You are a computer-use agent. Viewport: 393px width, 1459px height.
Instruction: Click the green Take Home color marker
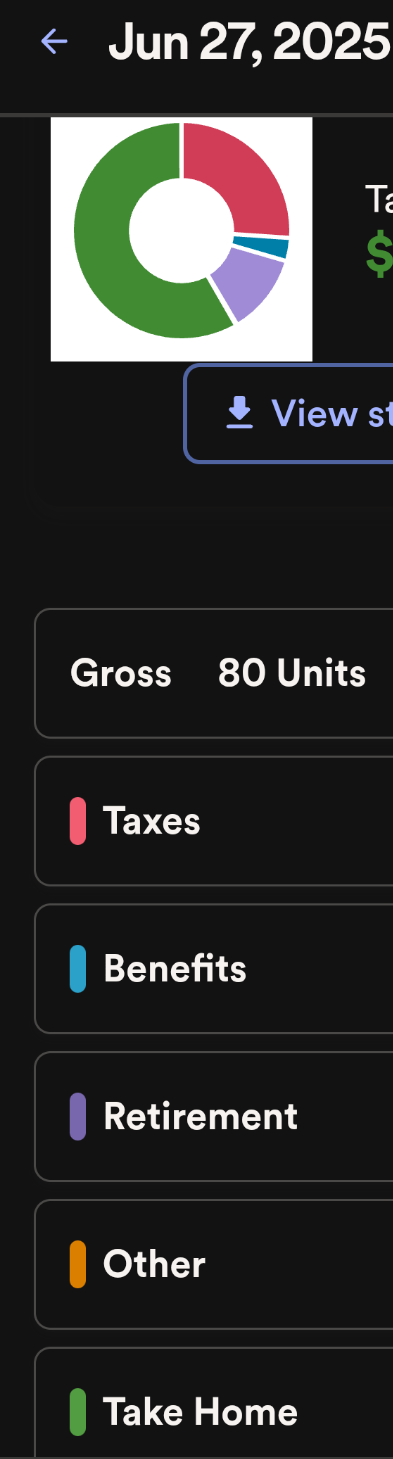(77, 1412)
